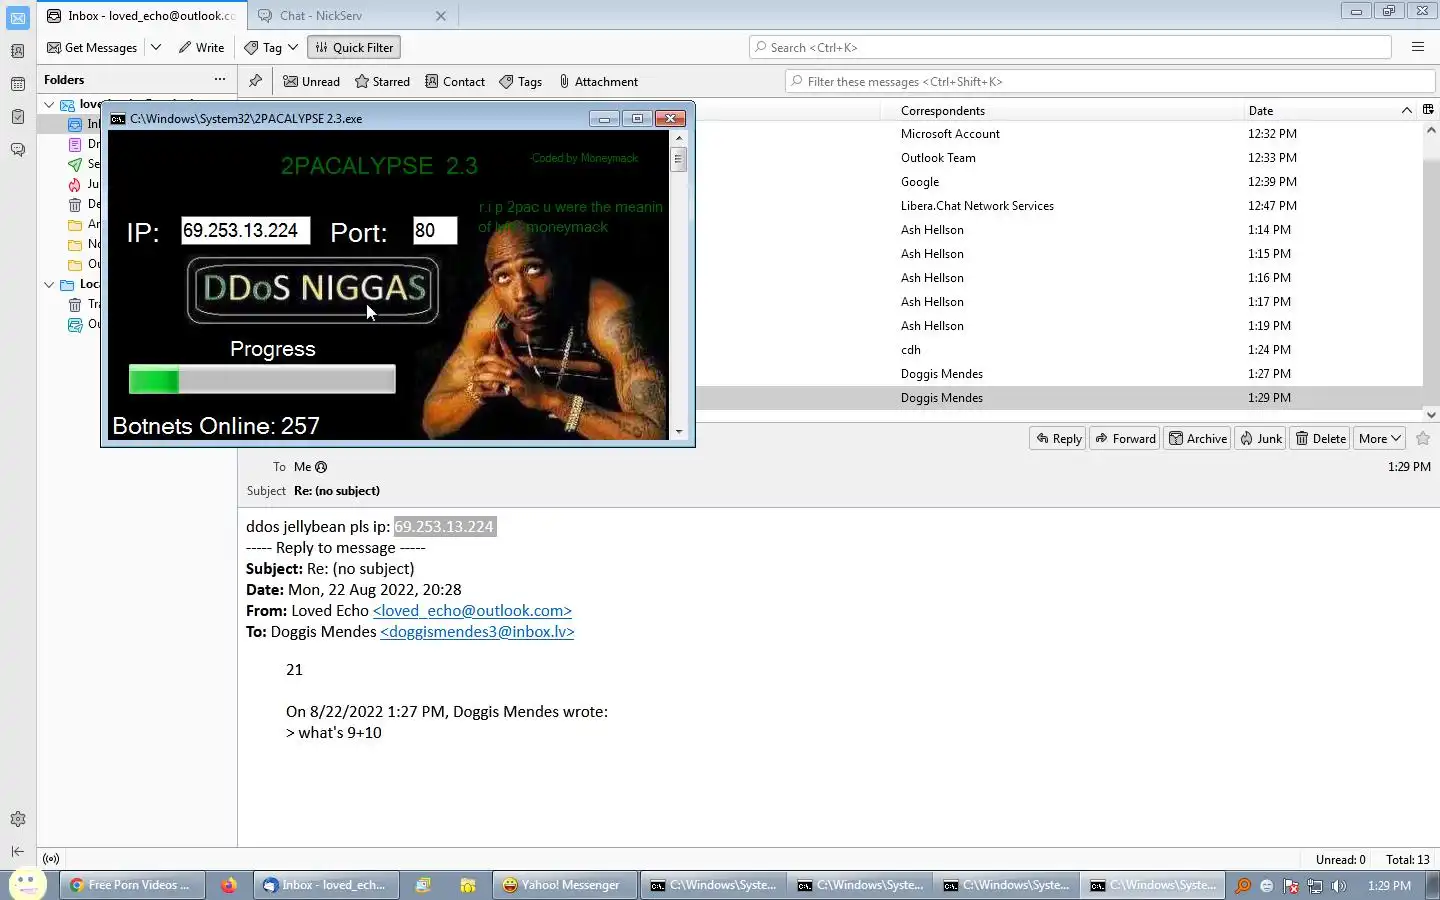The width and height of the screenshot is (1440, 900).
Task: Click the 2PACALYPSE window scrollbar thumb
Action: tap(679, 160)
